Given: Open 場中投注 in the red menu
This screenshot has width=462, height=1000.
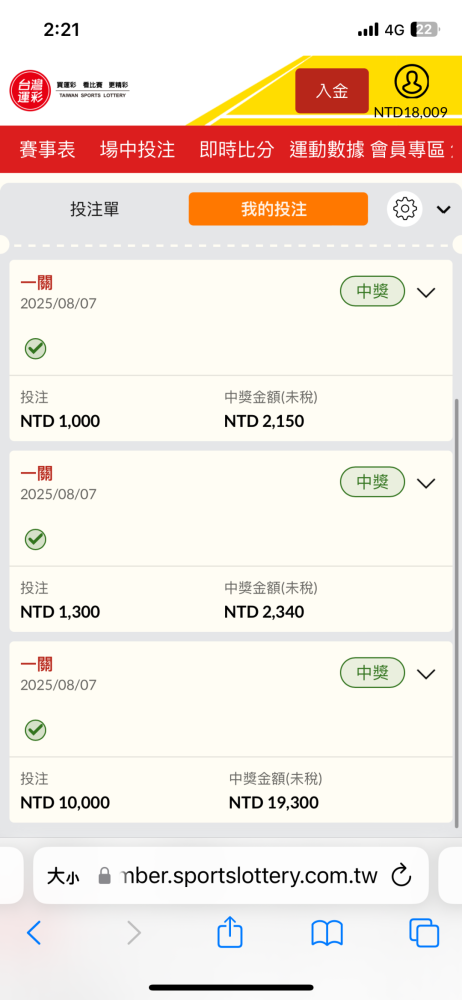Looking at the screenshot, I should pos(137,150).
